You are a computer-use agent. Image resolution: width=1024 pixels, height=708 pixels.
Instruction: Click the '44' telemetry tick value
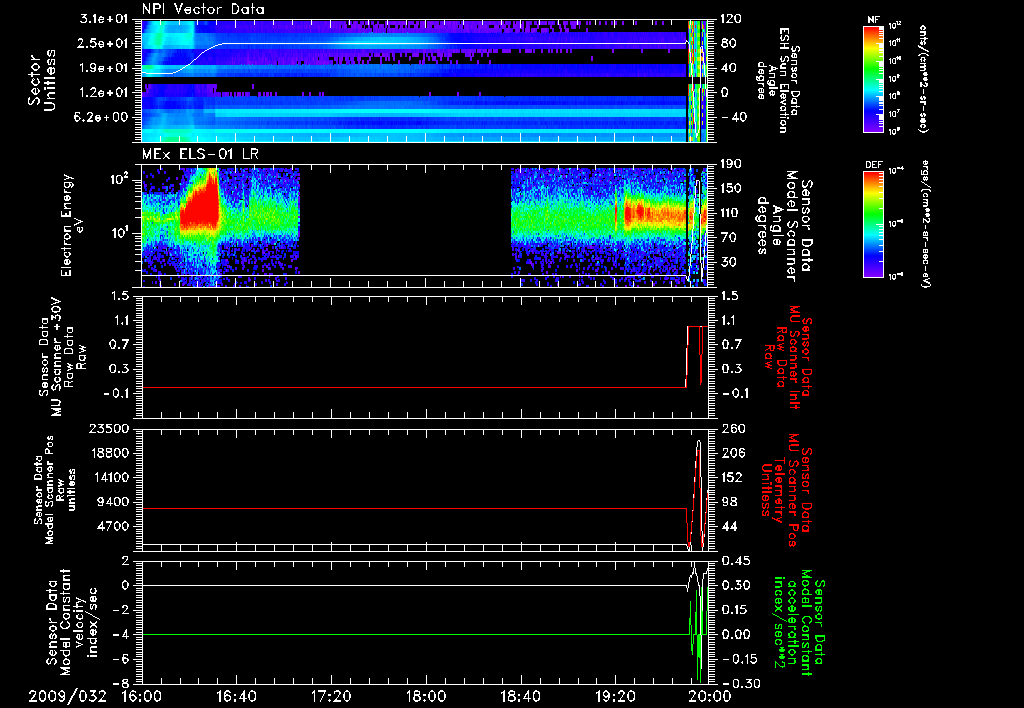click(728, 526)
